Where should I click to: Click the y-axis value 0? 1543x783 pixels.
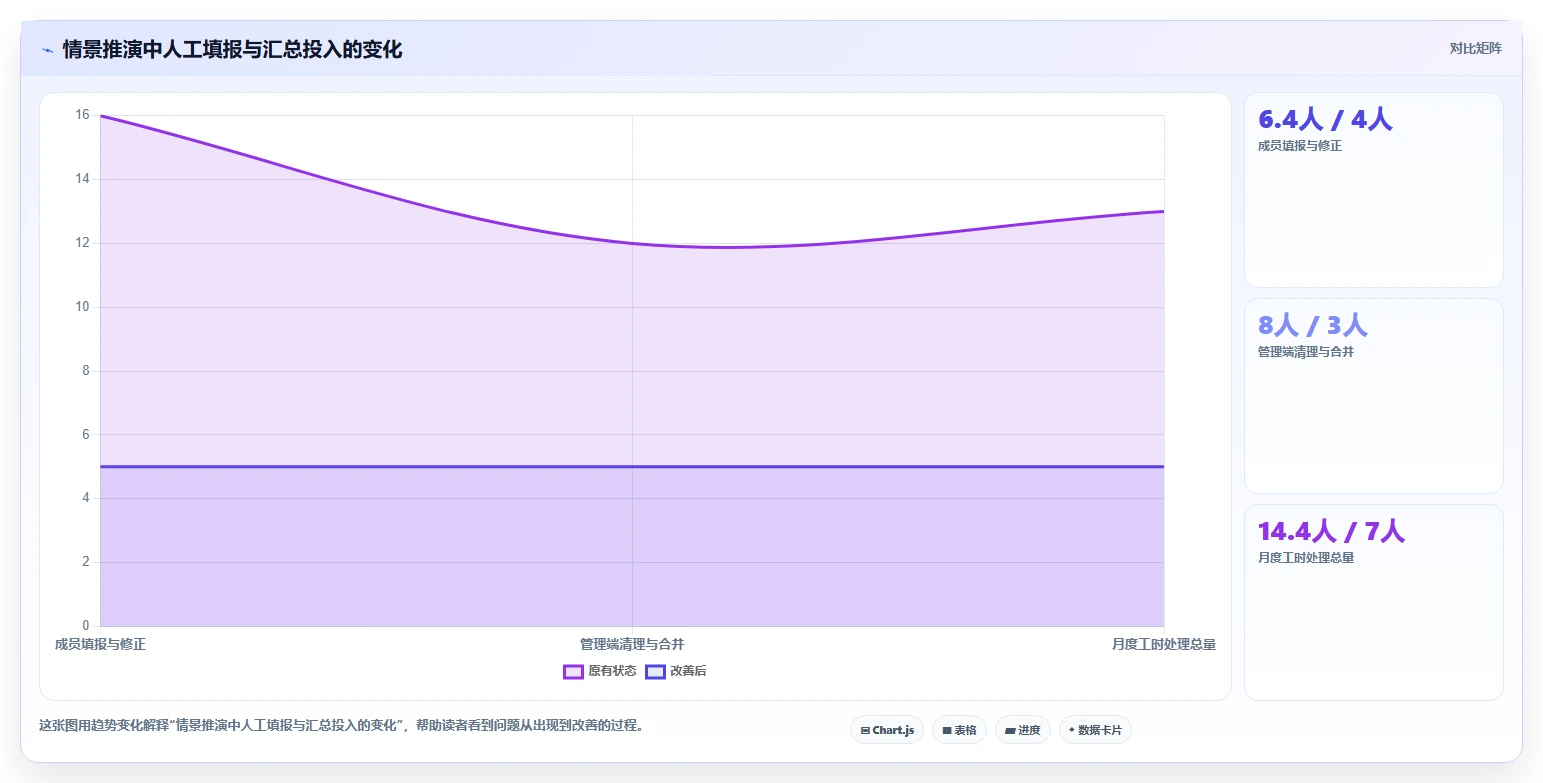point(85,626)
